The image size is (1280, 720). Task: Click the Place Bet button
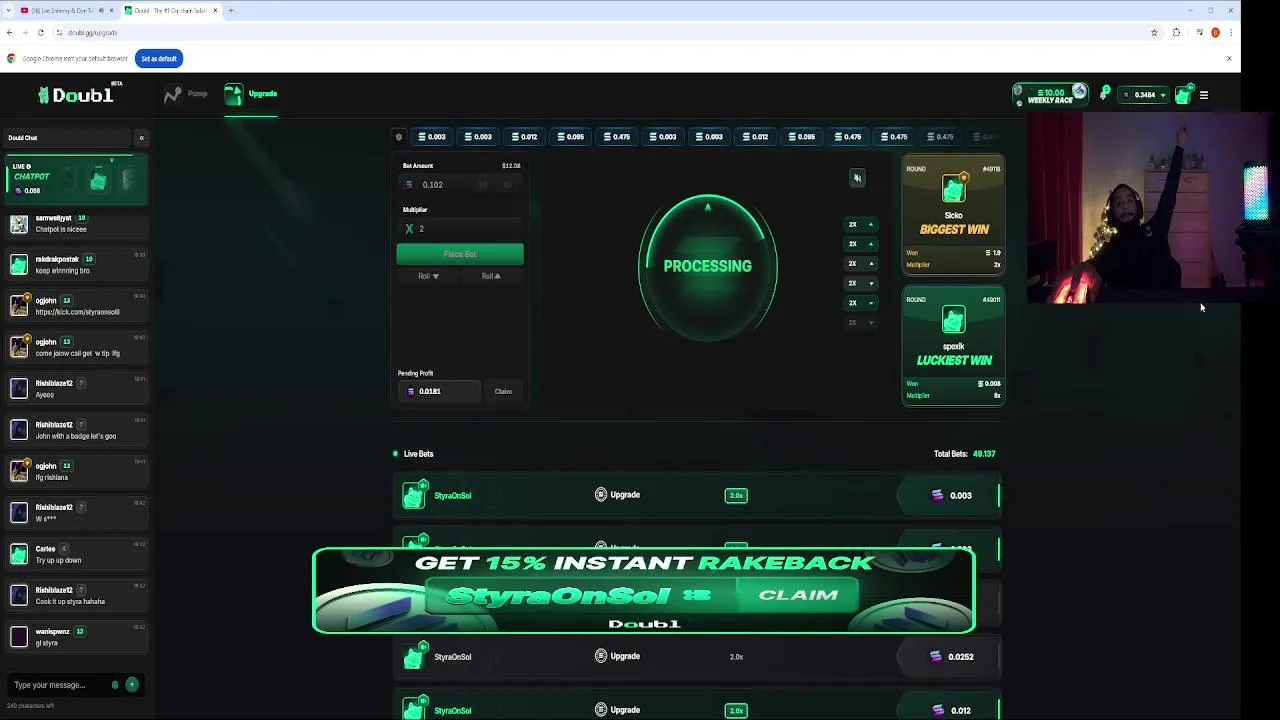pyautogui.click(x=460, y=254)
